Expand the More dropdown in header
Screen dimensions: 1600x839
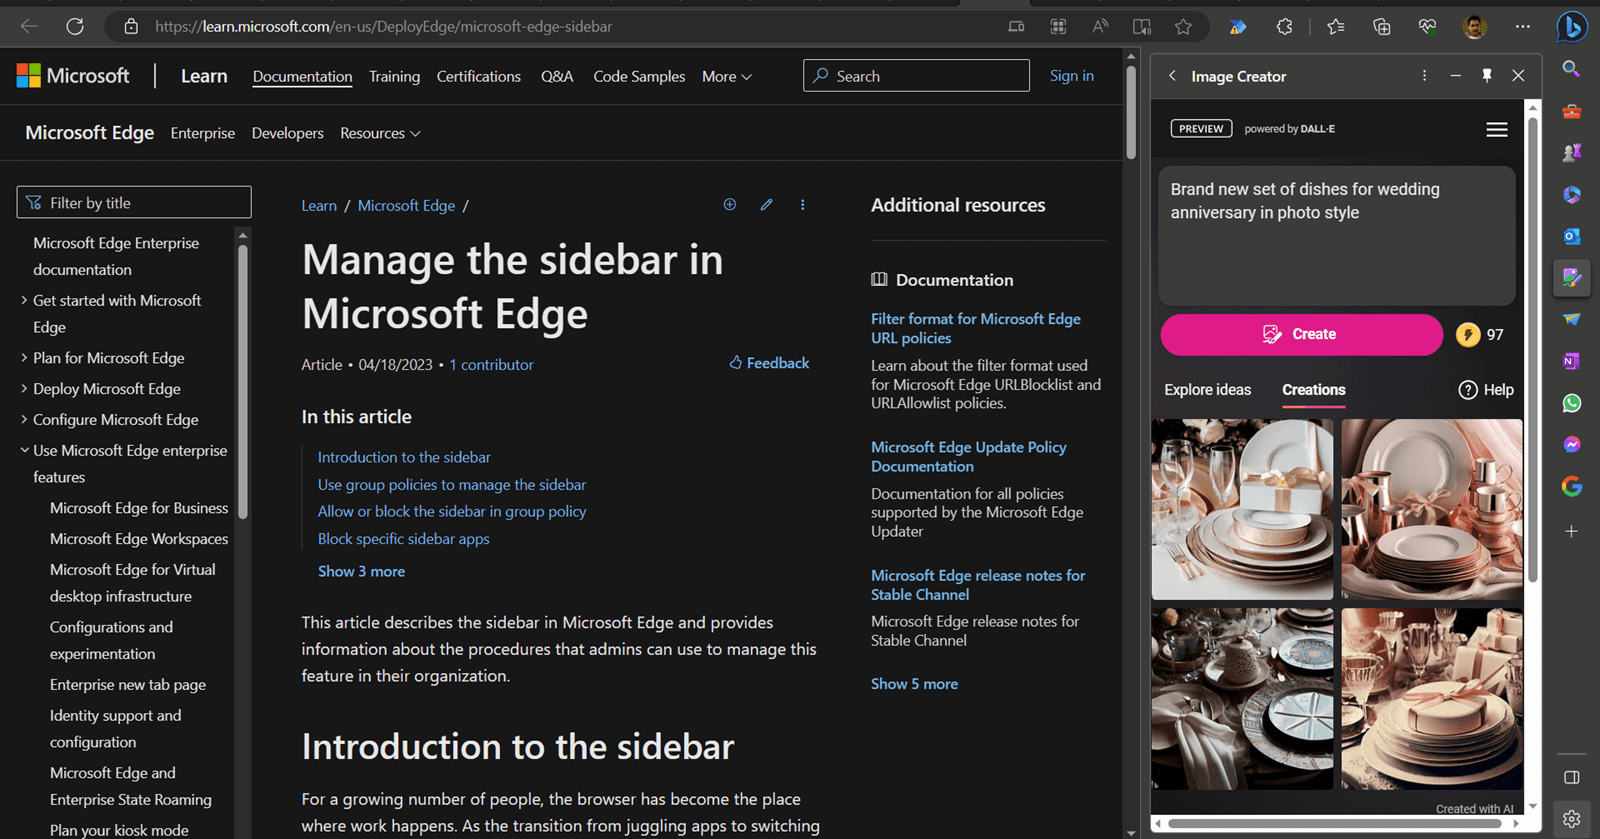[726, 77]
